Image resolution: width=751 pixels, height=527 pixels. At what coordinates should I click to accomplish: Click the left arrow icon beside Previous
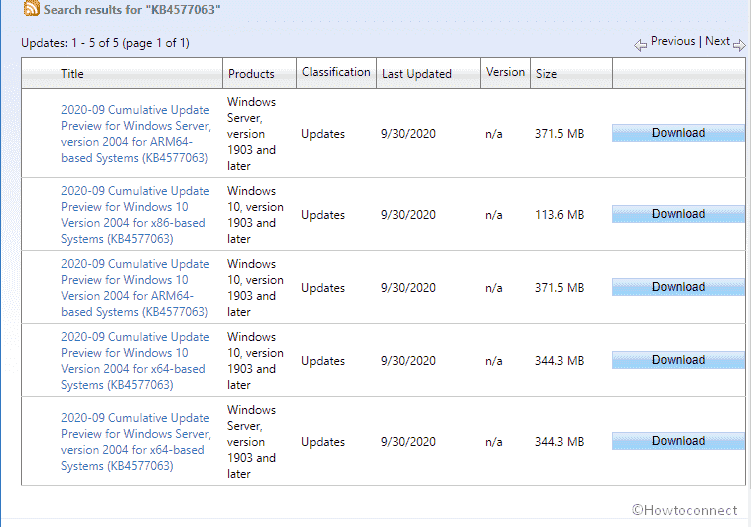[x=640, y=44]
